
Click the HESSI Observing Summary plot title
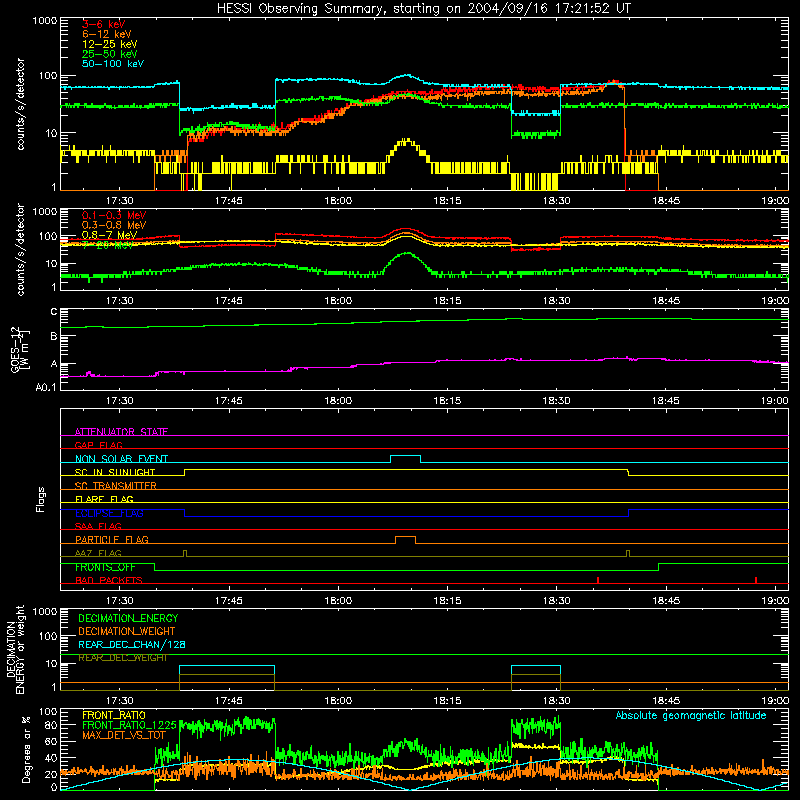coord(424,8)
